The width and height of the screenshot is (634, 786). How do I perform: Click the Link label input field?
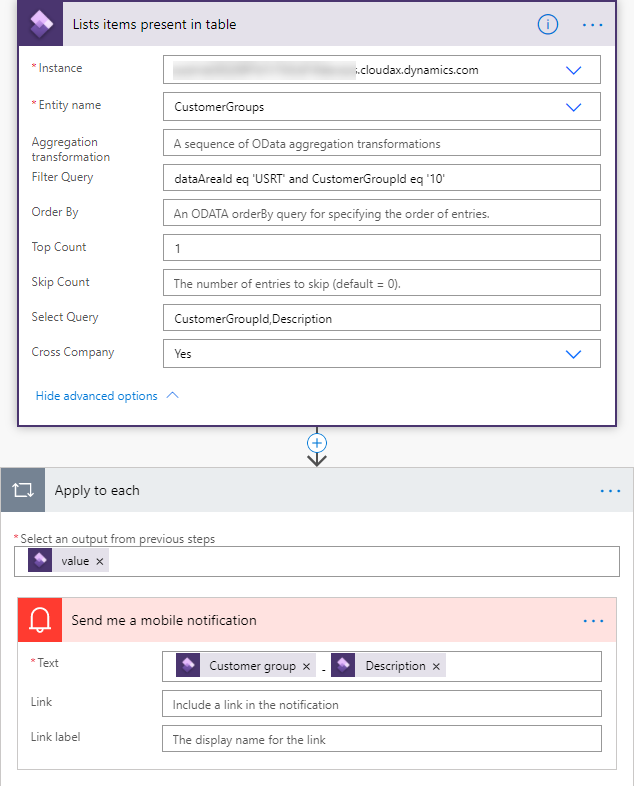coord(381,739)
